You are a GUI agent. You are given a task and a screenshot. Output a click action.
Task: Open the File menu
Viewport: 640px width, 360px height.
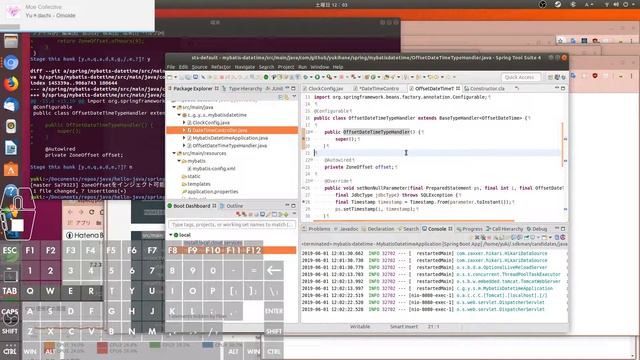171,67
